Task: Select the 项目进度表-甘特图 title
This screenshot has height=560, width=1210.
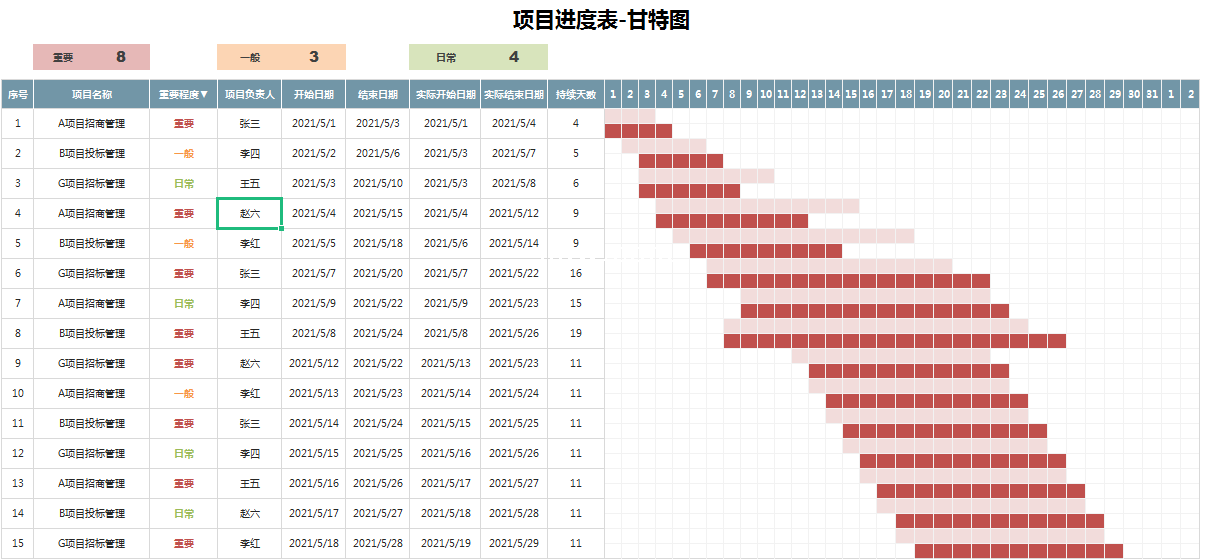Action: pyautogui.click(x=601, y=20)
